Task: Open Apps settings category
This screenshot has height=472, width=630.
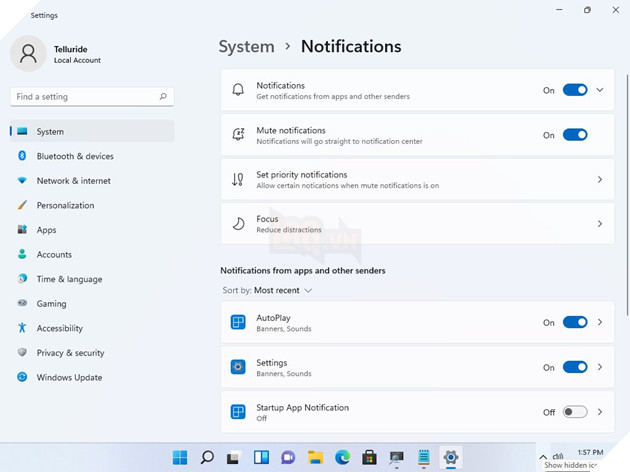Action: 92,230
